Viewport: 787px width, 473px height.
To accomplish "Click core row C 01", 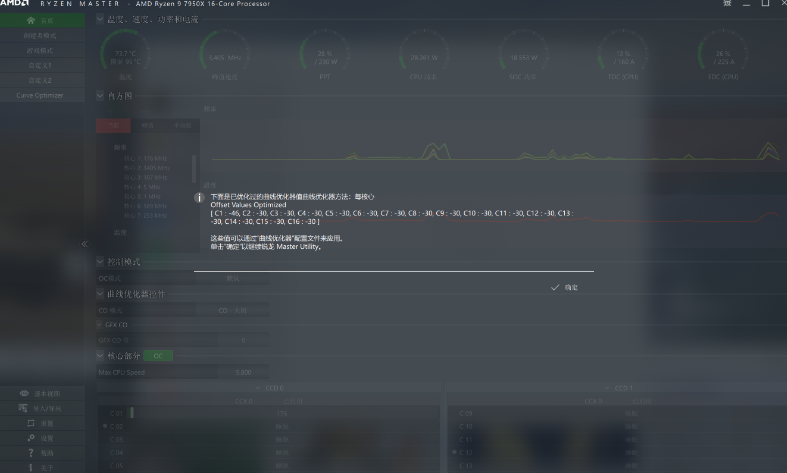I will point(269,413).
